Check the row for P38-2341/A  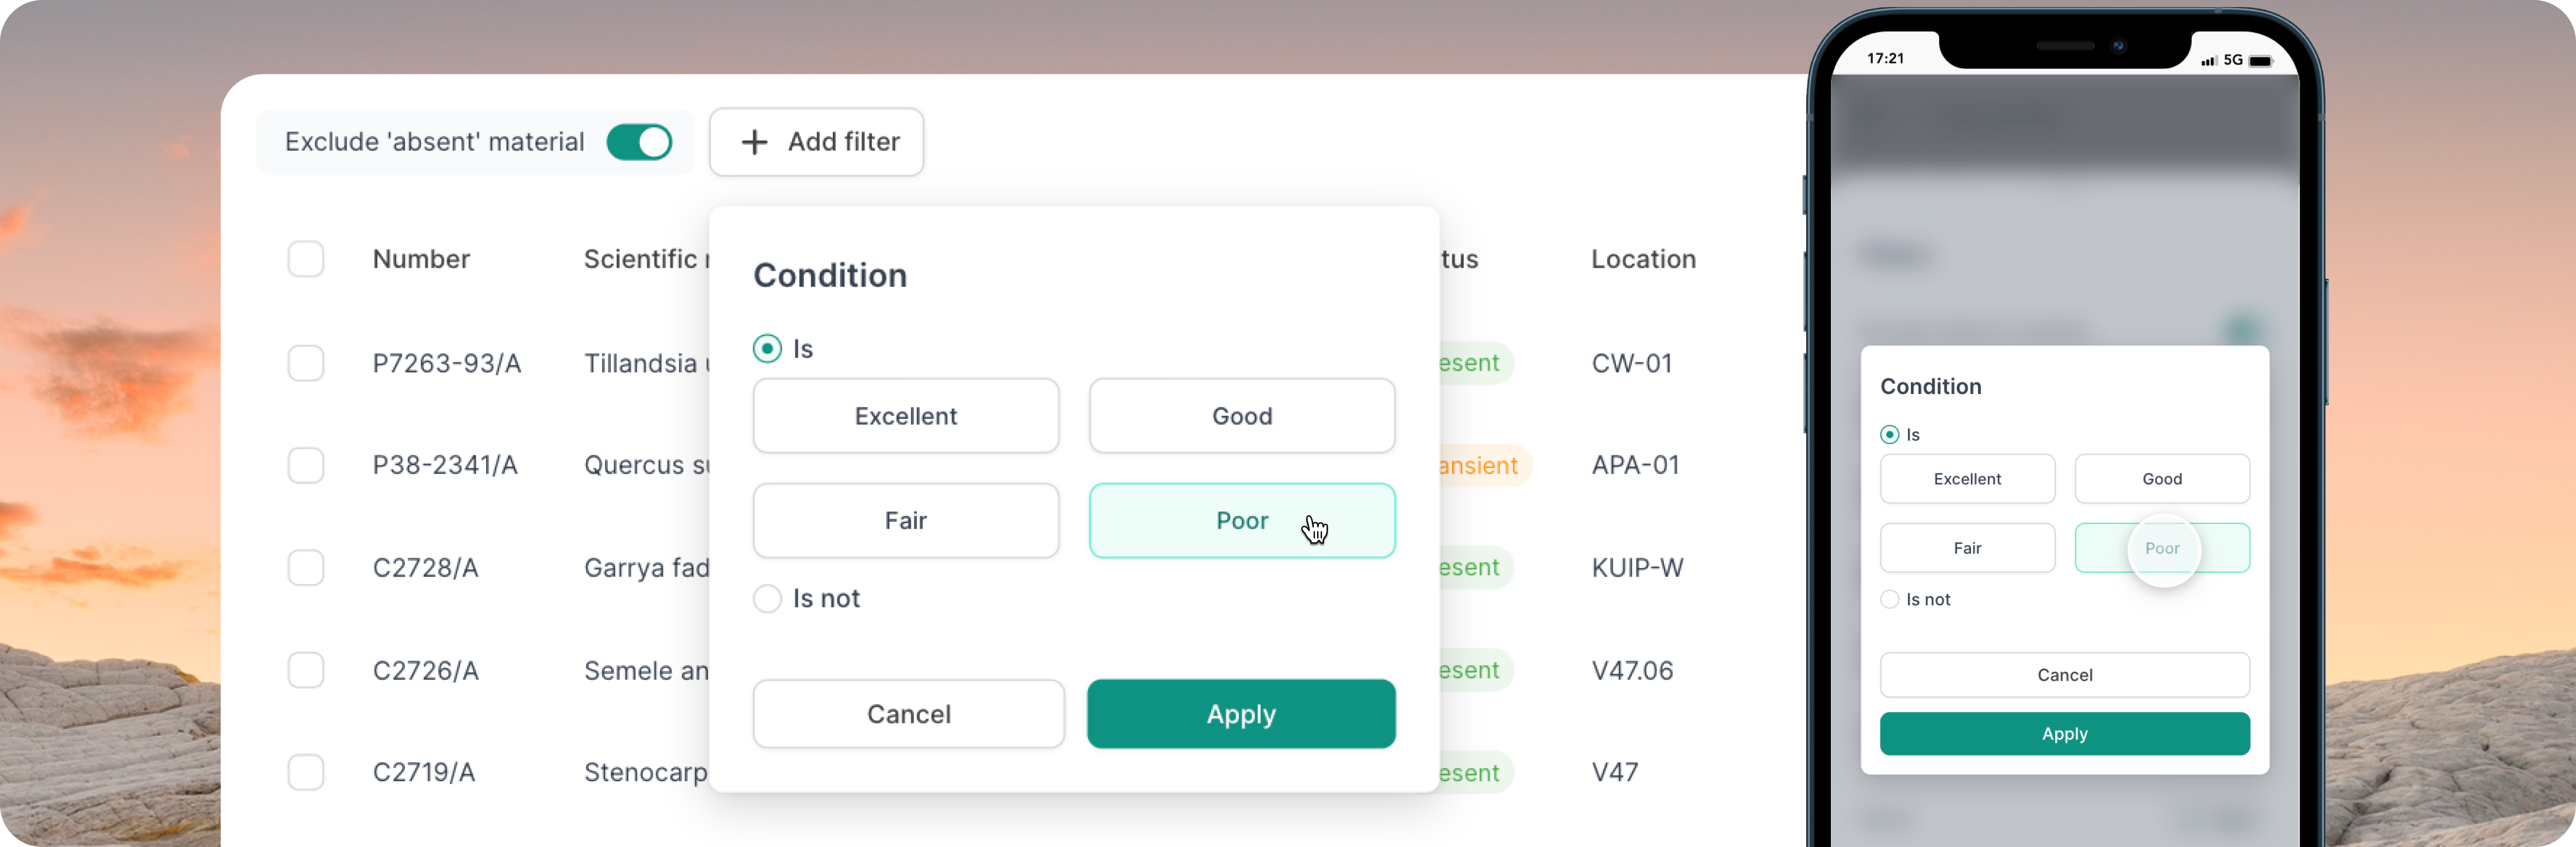coord(306,465)
